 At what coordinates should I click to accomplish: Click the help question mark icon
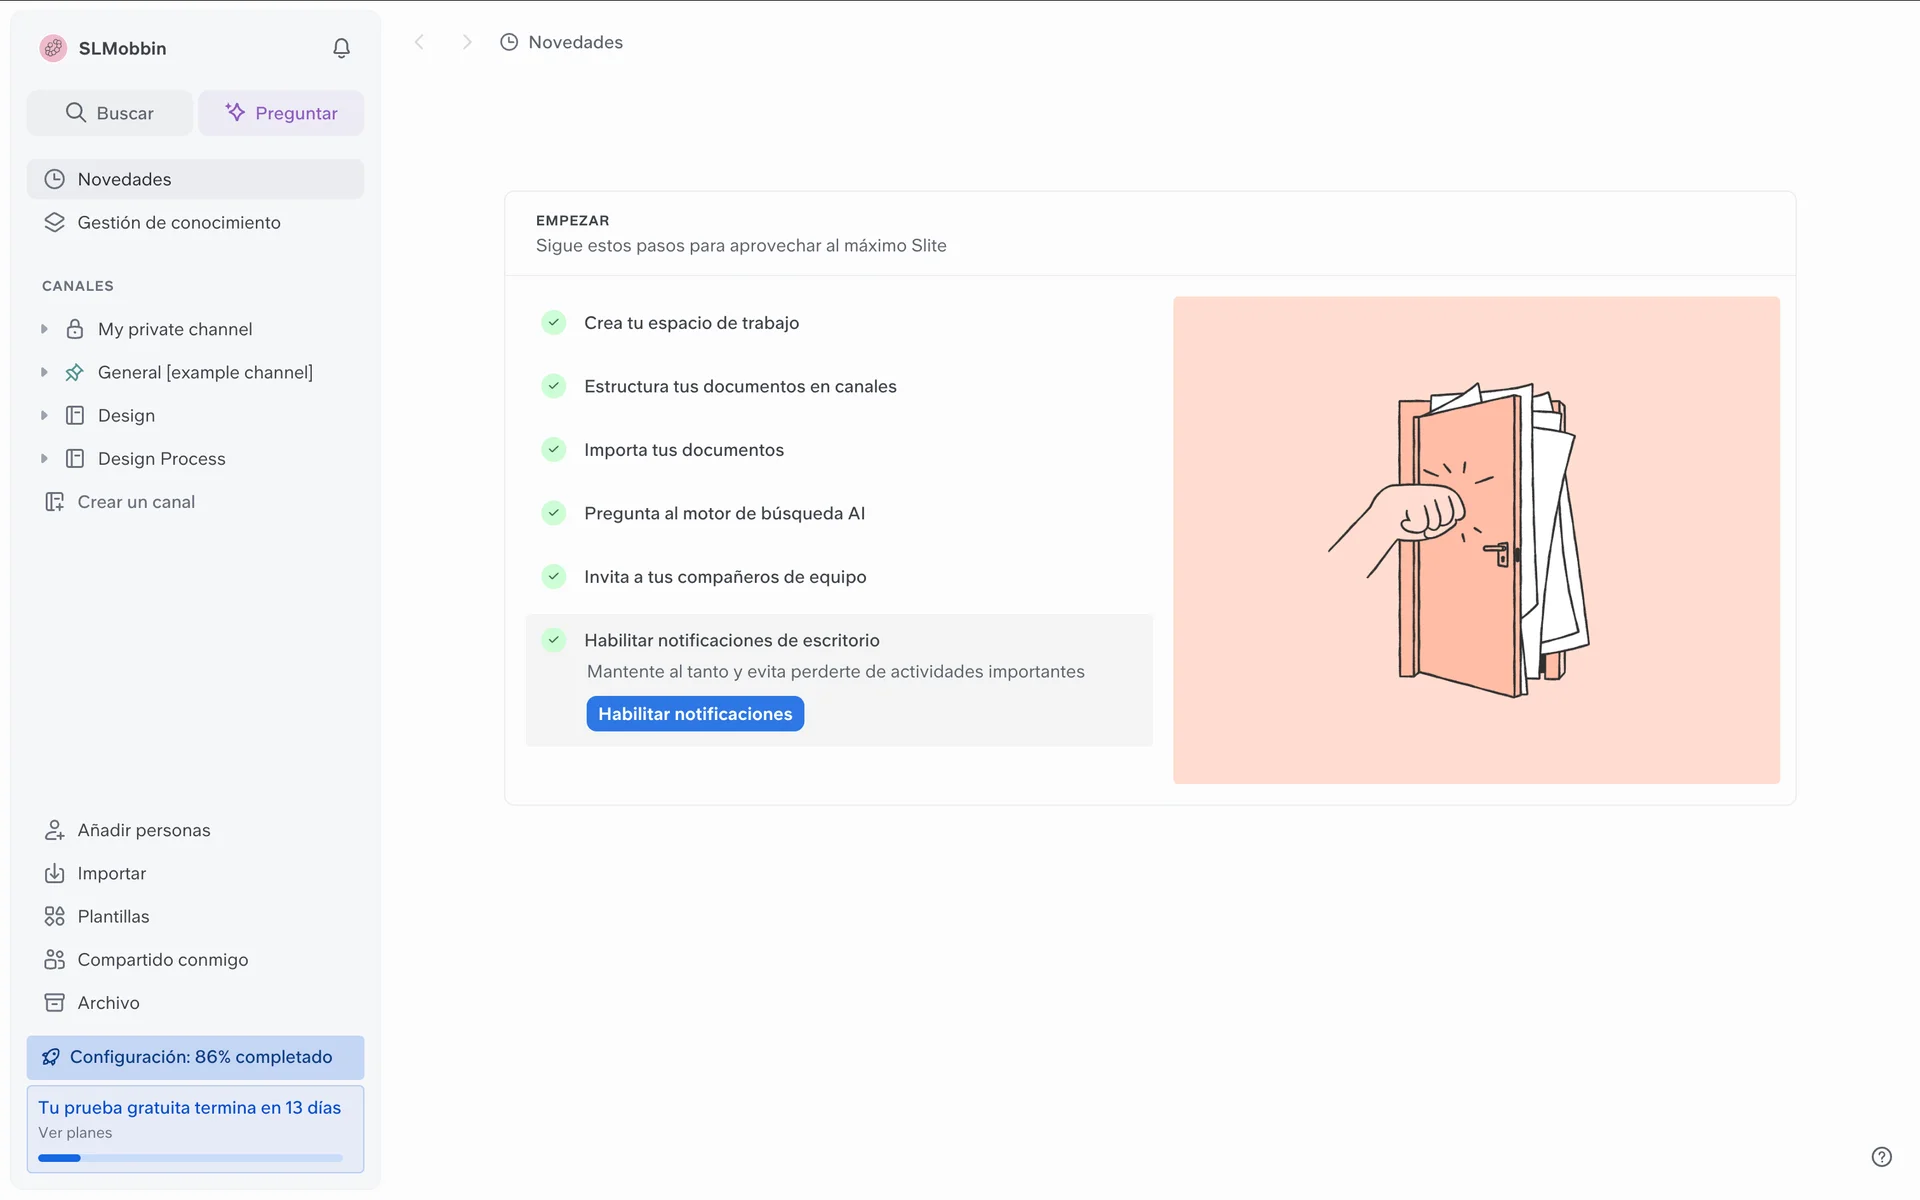pyautogui.click(x=1881, y=1157)
